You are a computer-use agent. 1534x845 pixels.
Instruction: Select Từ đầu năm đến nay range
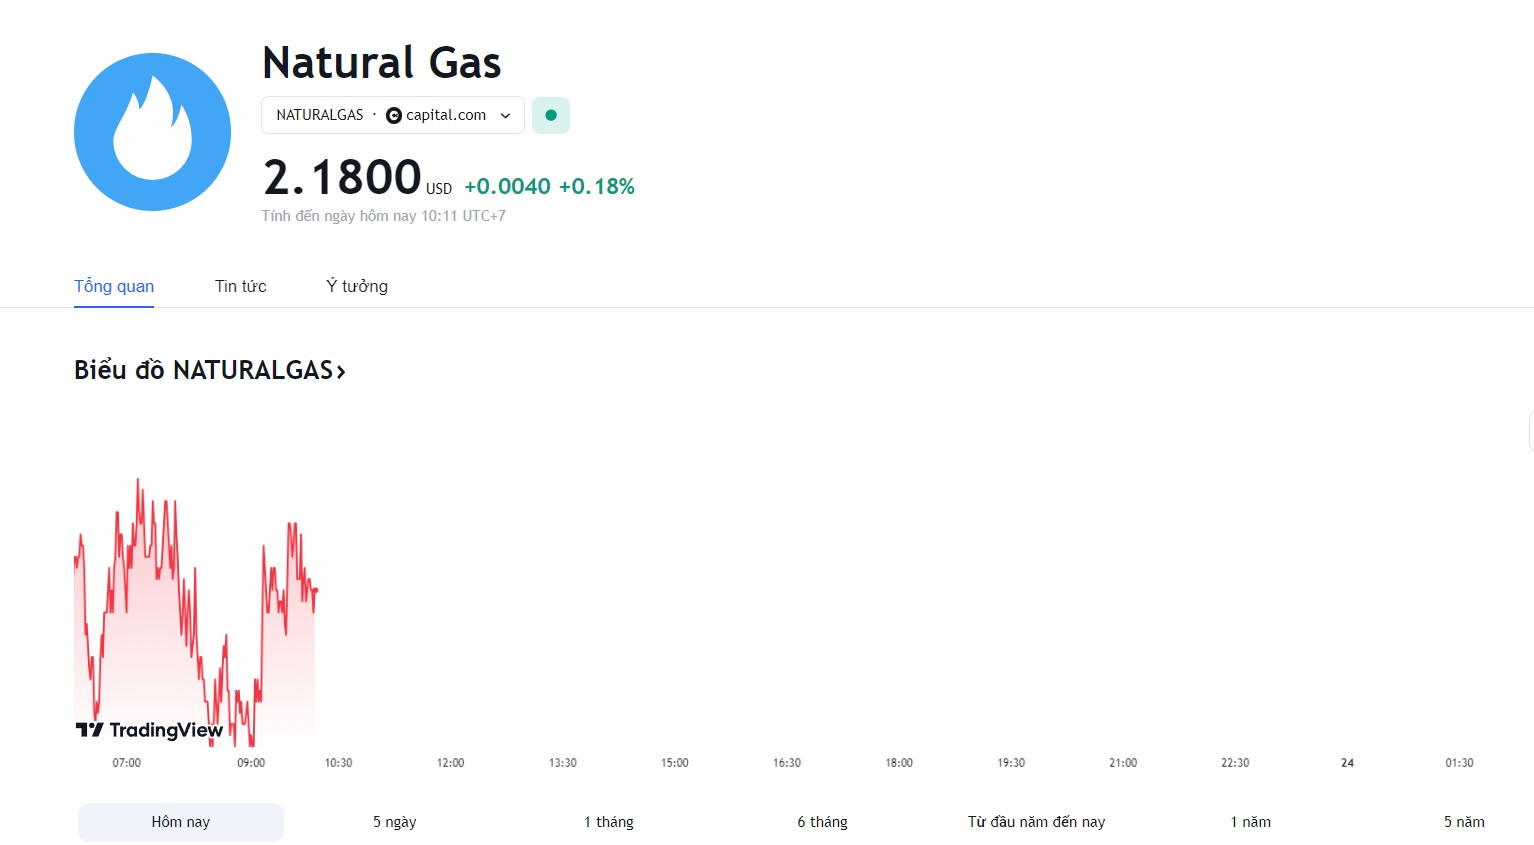click(x=1037, y=822)
